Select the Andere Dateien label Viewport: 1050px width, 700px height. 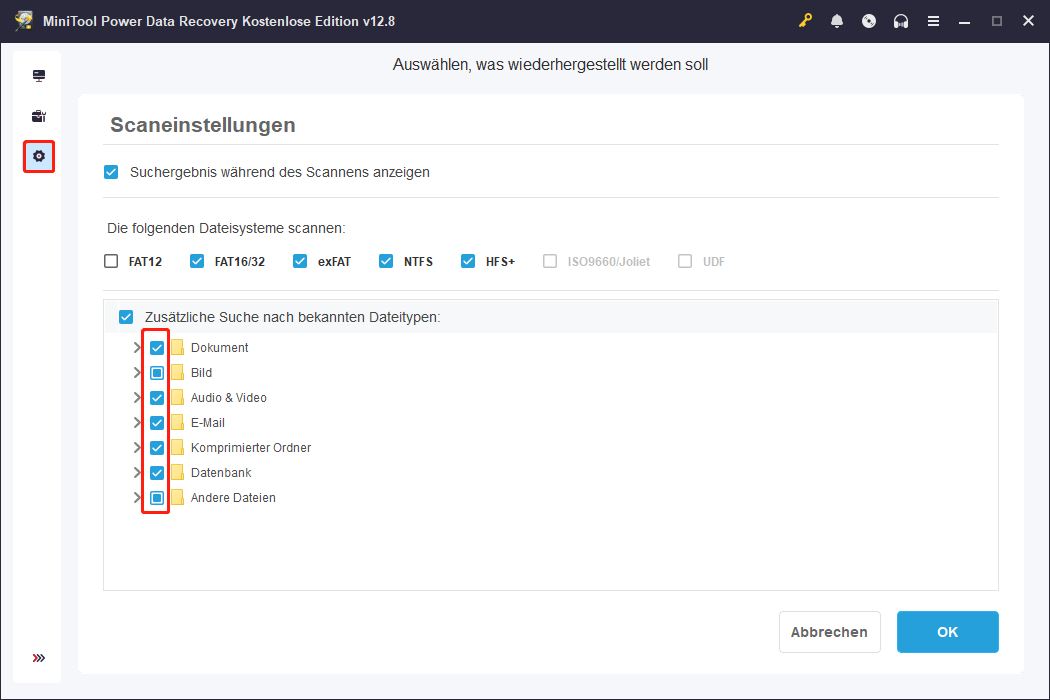click(x=233, y=498)
